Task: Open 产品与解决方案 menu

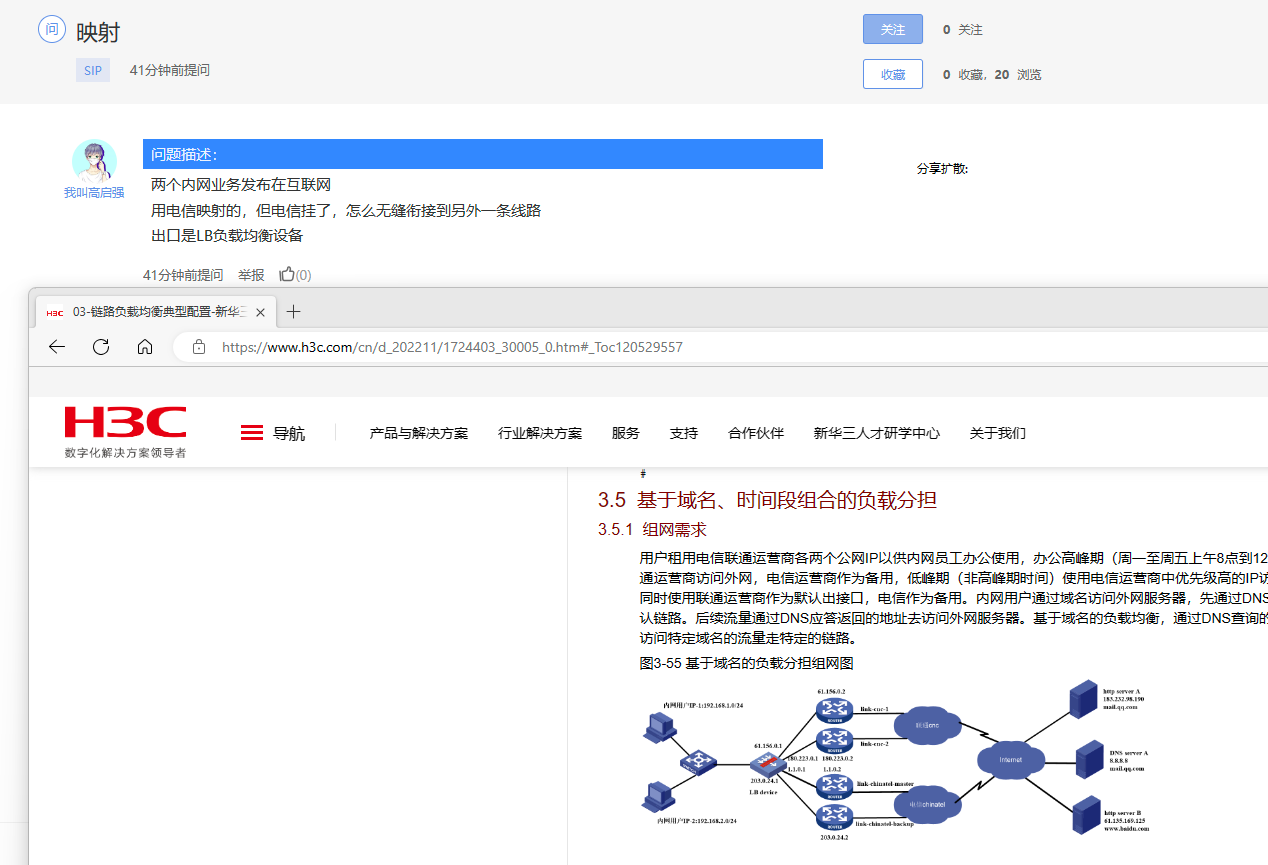Action: [x=419, y=433]
